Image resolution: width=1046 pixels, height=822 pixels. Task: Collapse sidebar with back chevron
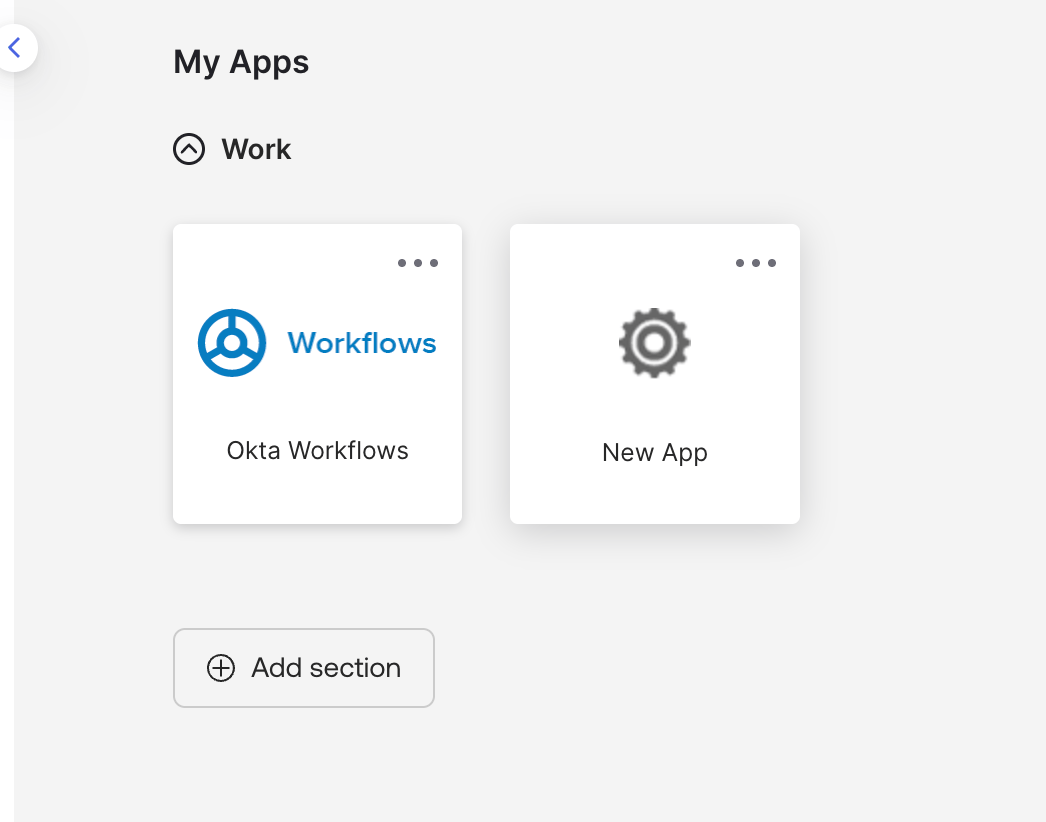pyautogui.click(x=15, y=47)
